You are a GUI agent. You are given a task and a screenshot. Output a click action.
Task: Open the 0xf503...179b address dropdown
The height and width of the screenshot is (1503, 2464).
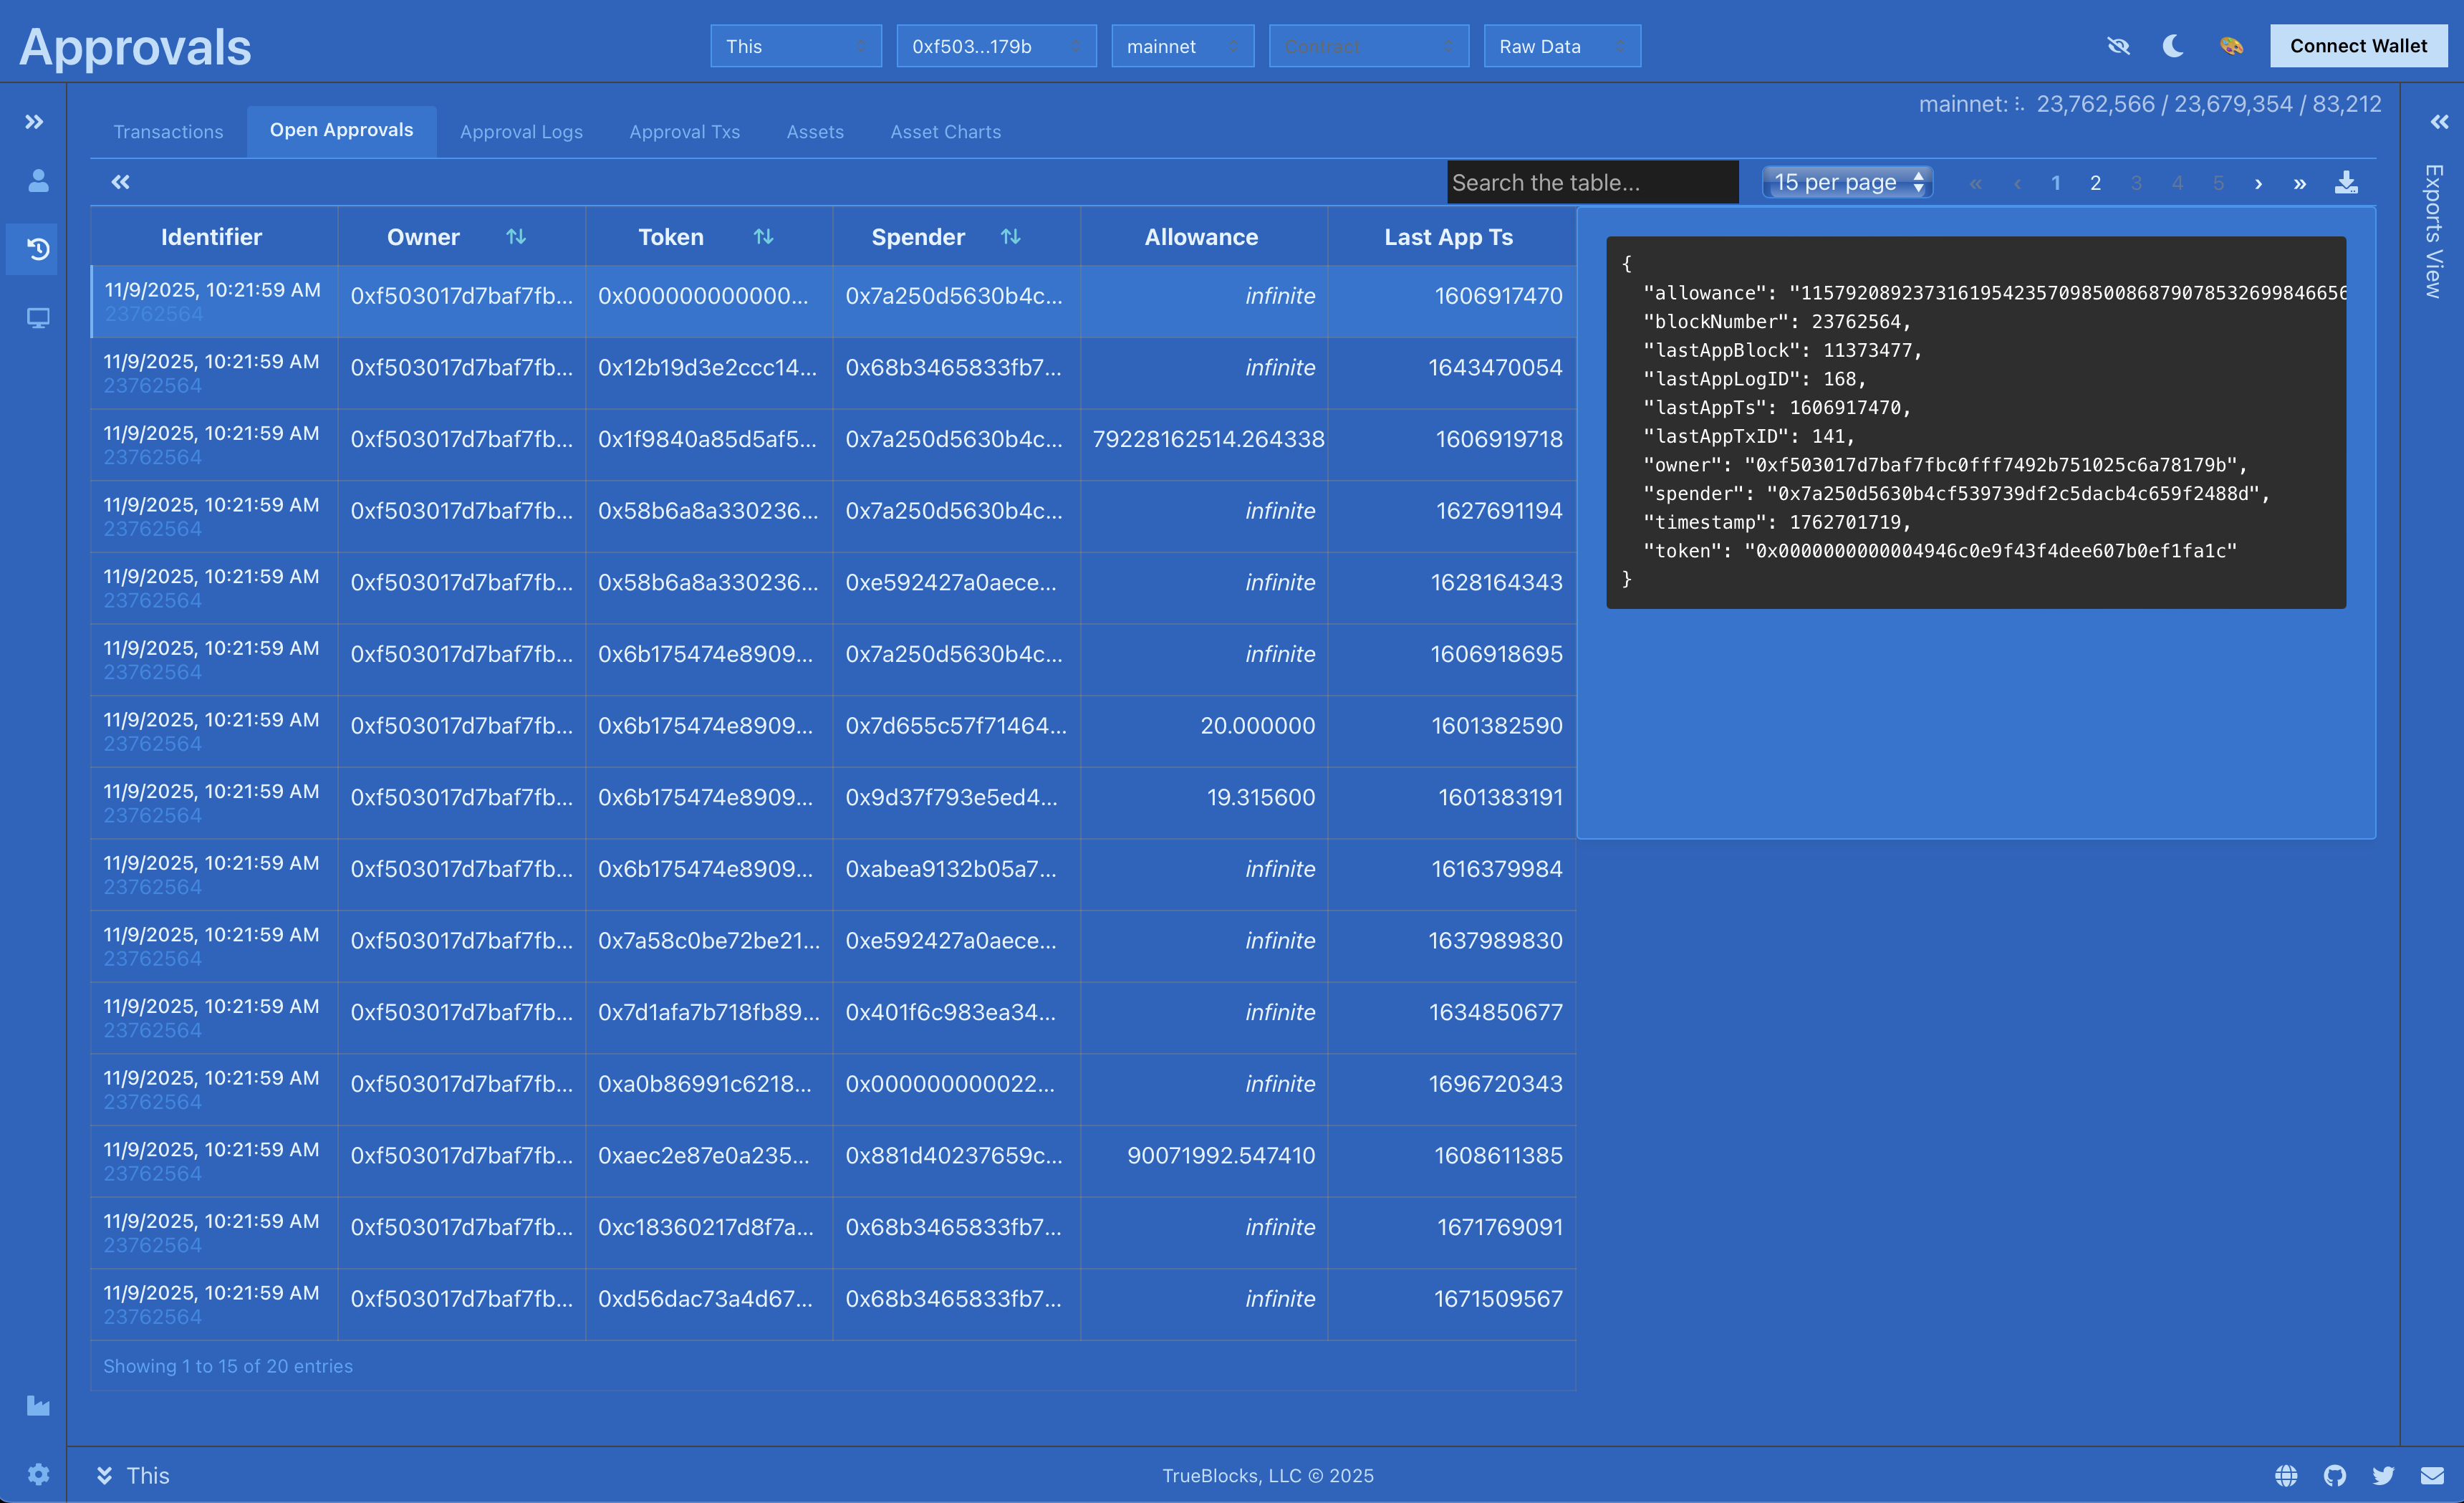coord(996,46)
